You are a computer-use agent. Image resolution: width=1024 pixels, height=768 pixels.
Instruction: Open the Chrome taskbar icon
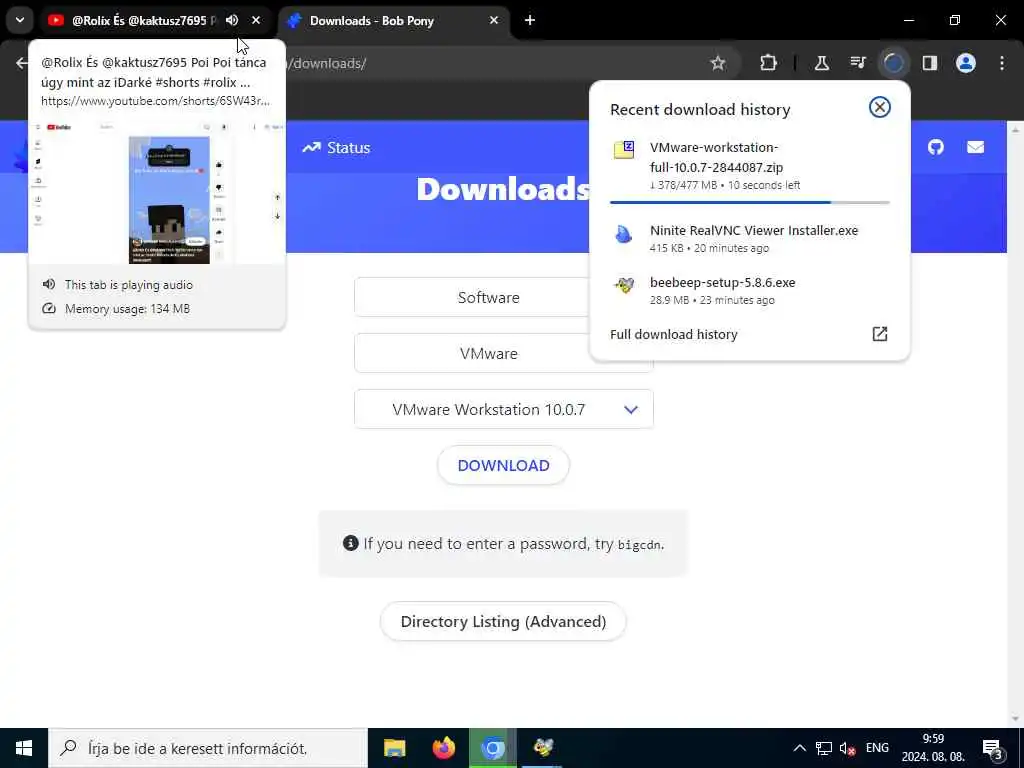coord(493,748)
